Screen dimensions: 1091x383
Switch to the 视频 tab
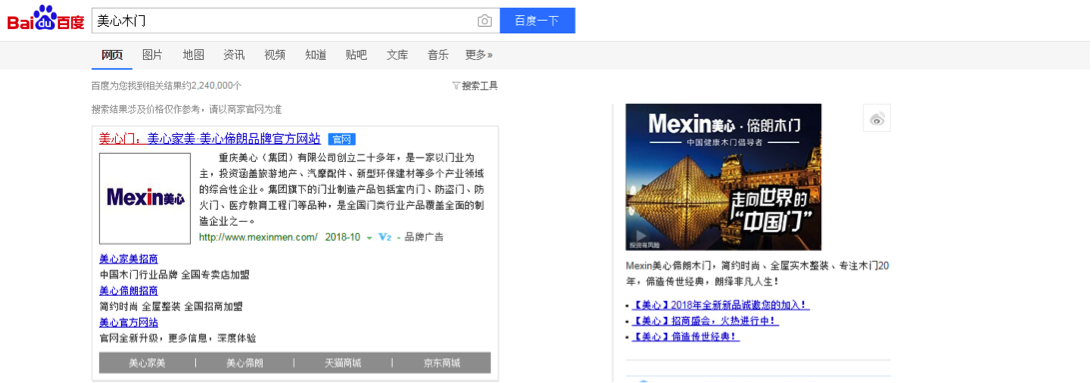pyautogui.click(x=275, y=55)
